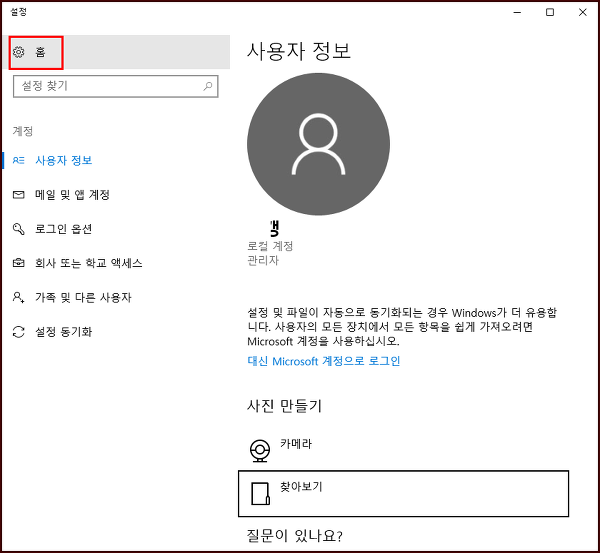Open 로그인 옵션 settings

tap(64, 229)
